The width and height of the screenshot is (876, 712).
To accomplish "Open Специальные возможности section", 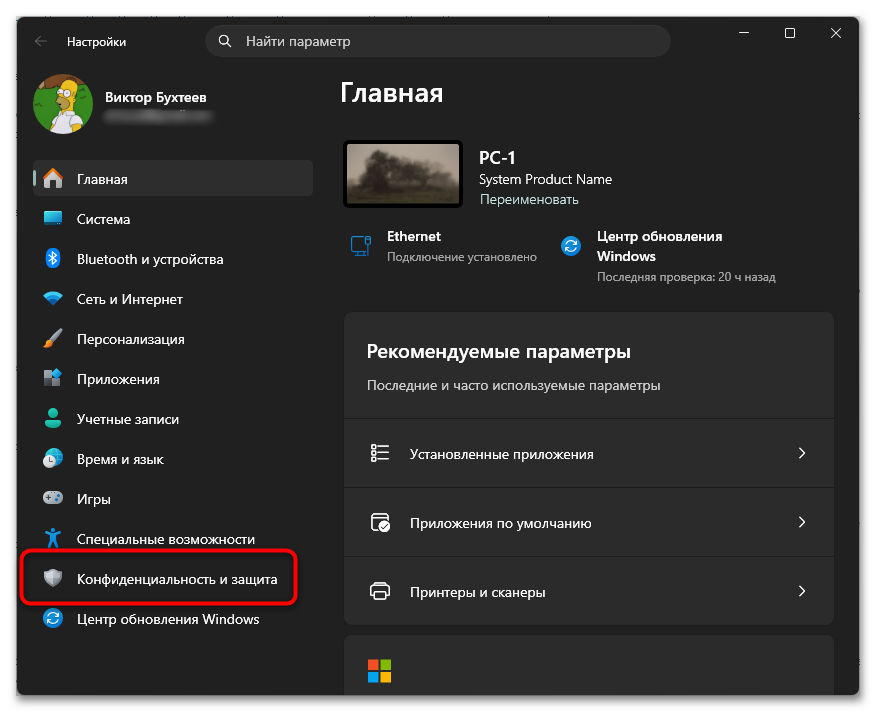I will pyautogui.click(x=173, y=539).
